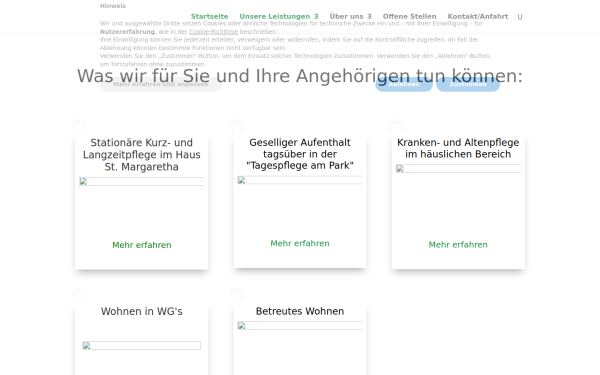Screen dimensions: 600x375
Task: Open the Kranken- und Altenpflege heading
Action: pos(458,148)
